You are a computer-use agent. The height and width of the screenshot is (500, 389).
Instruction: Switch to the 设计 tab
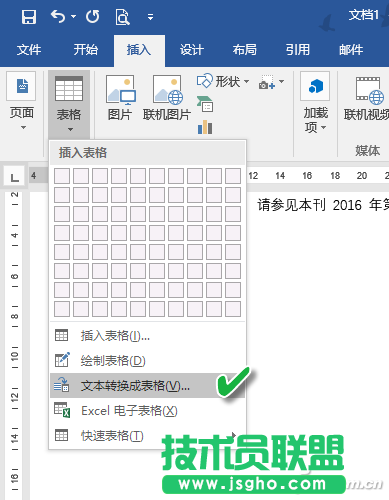point(192,50)
